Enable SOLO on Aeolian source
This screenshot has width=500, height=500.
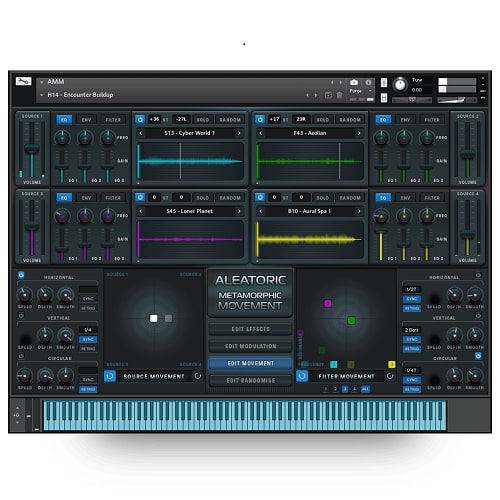pos(322,120)
